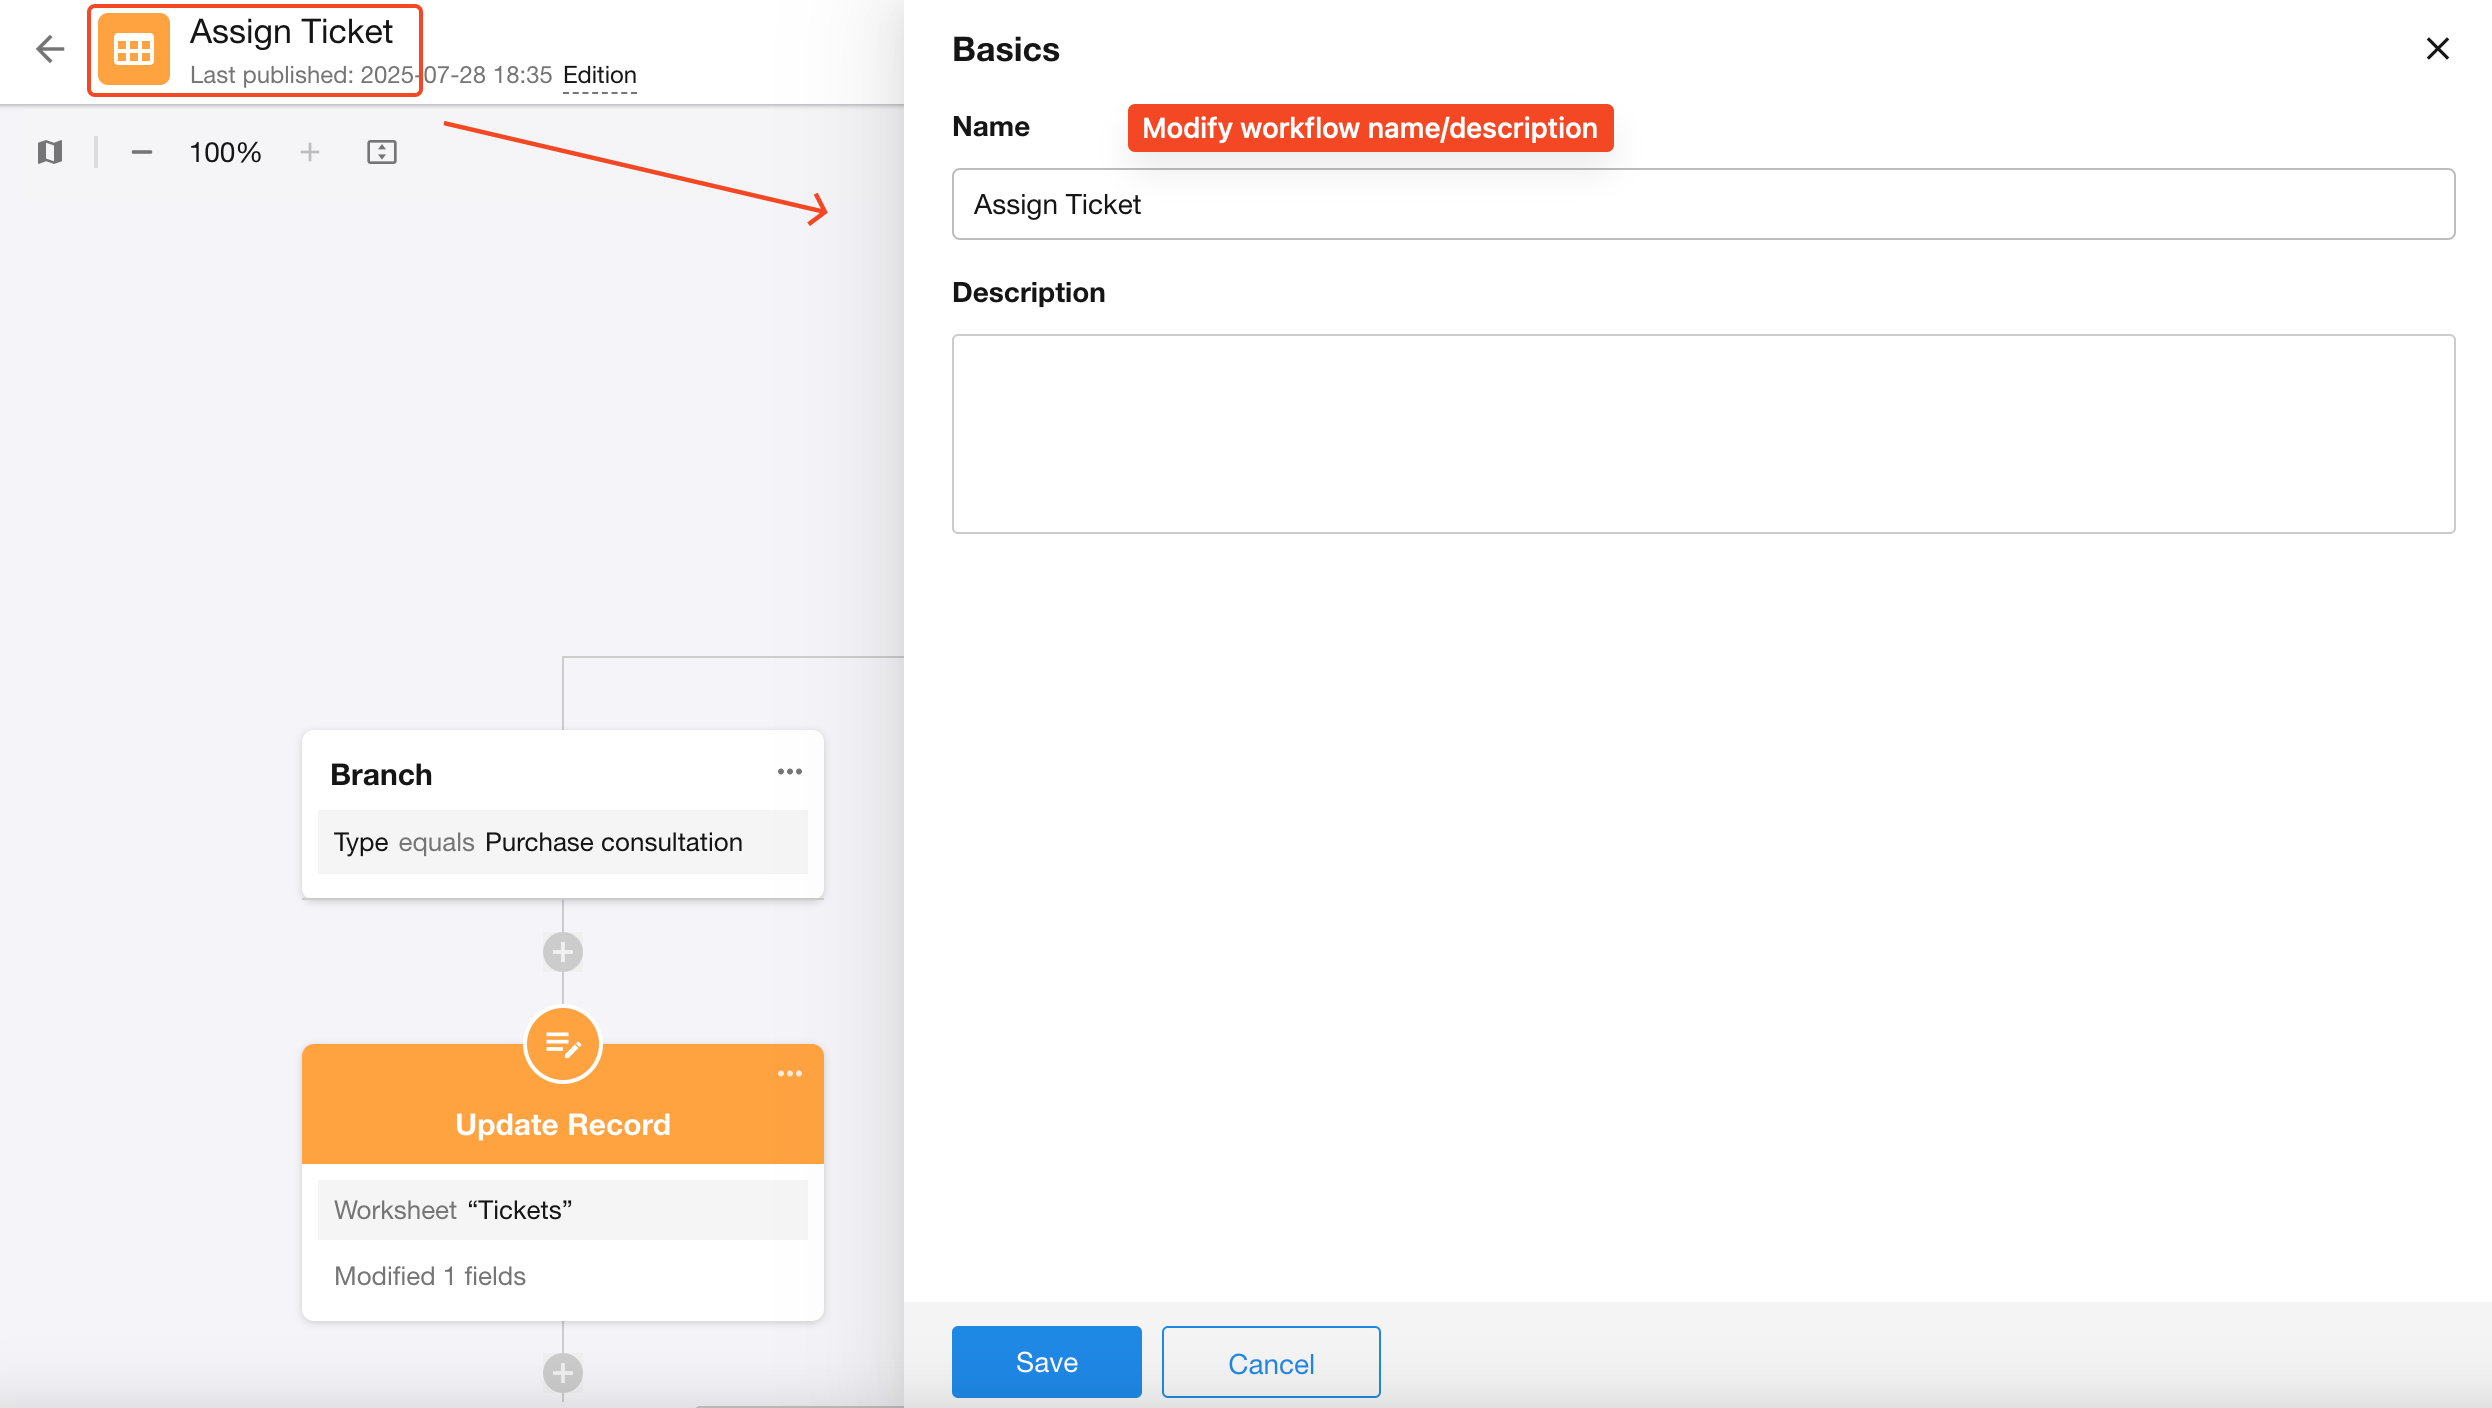Open the Branch node three-dot menu
Image resolution: width=2492 pixels, height=1408 pixels.
click(x=790, y=772)
